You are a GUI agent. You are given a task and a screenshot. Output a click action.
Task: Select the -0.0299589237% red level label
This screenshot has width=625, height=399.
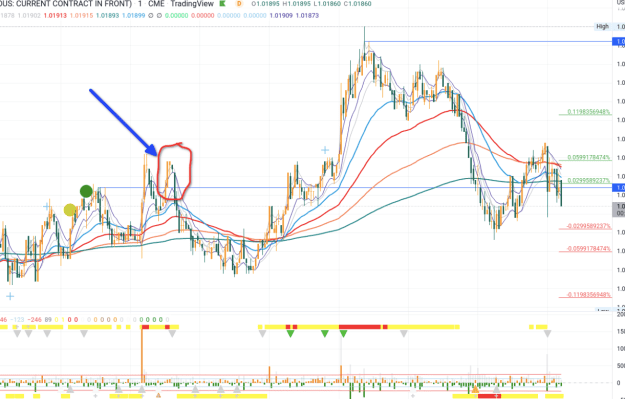[x=589, y=226]
